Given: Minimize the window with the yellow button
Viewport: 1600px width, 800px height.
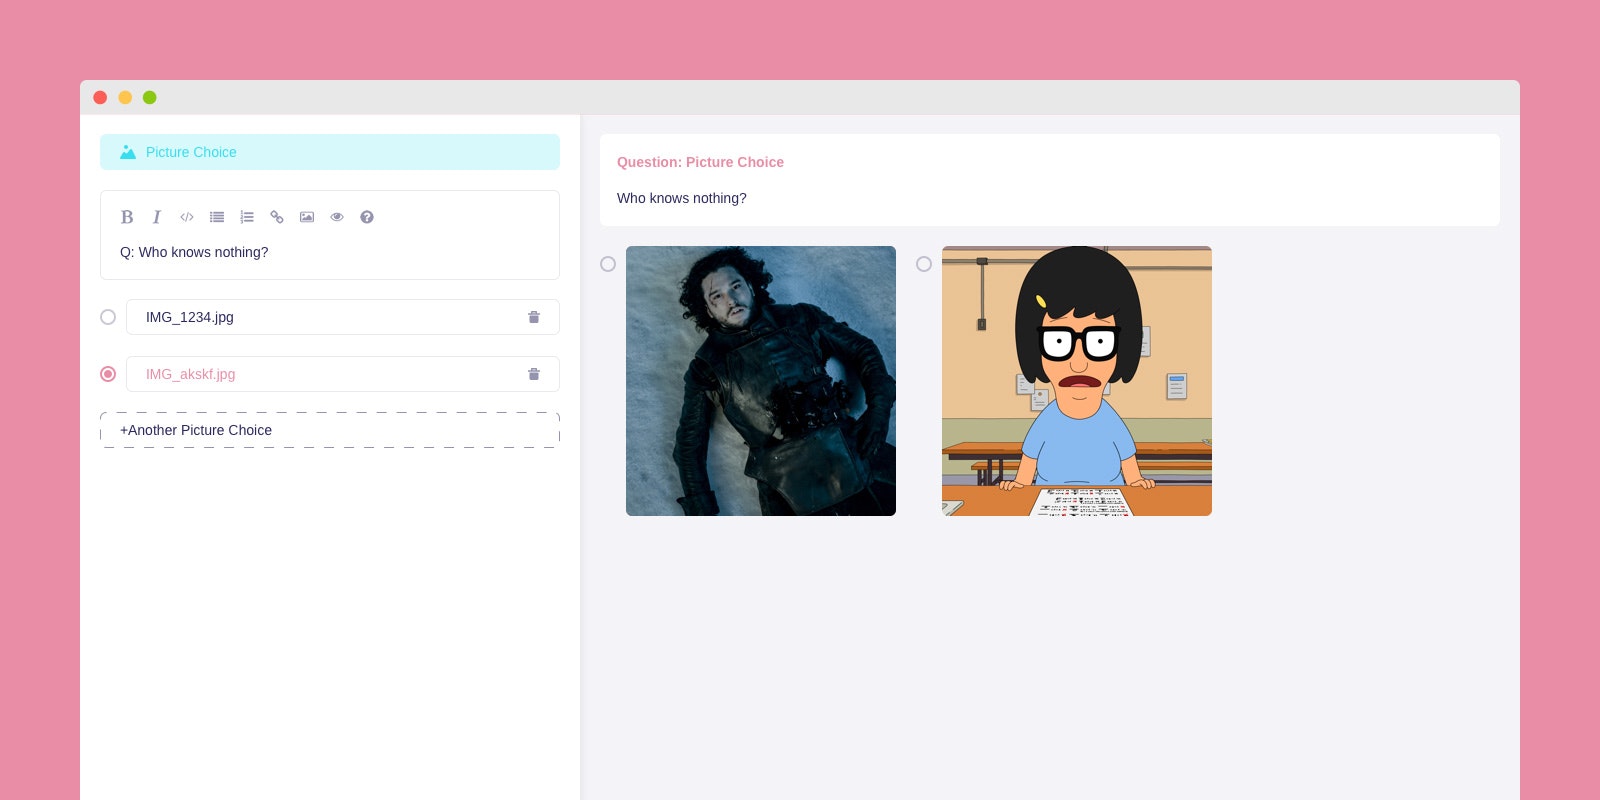Looking at the screenshot, I should tap(125, 97).
